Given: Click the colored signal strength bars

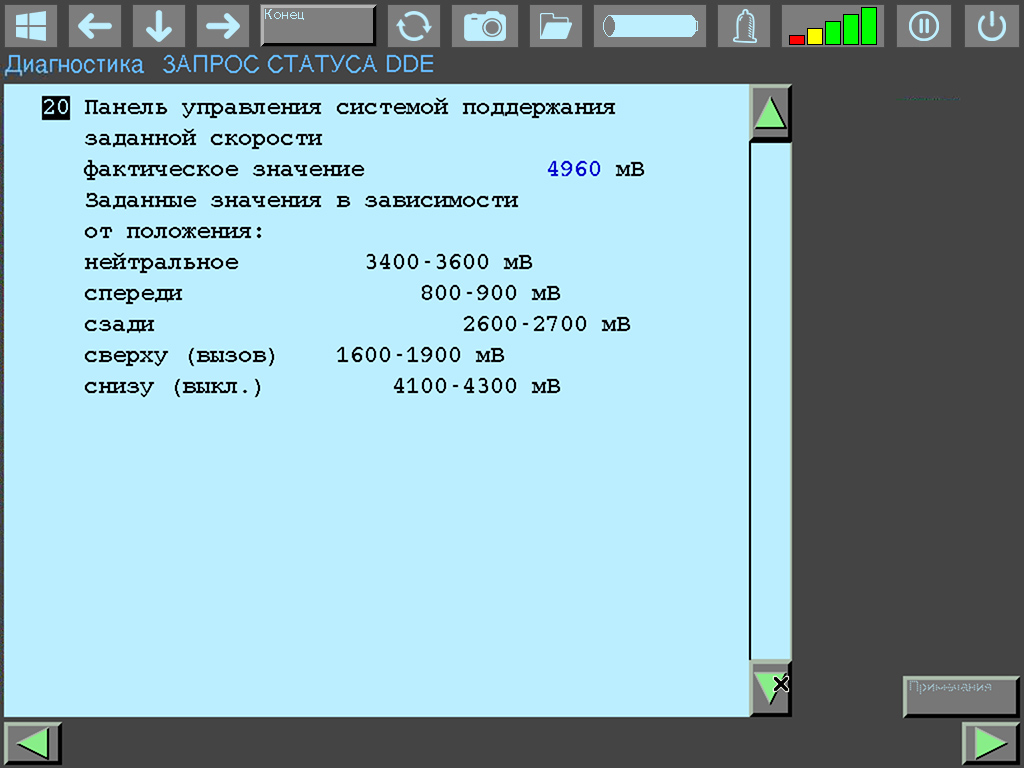Looking at the screenshot, I should coord(832,26).
